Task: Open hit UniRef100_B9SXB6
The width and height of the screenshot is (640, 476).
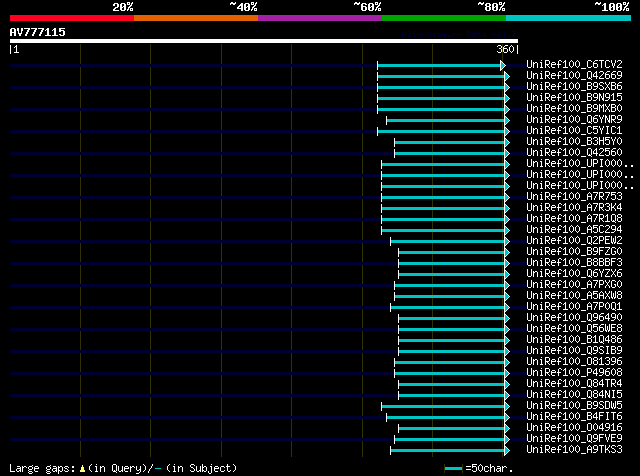Action: point(574,87)
